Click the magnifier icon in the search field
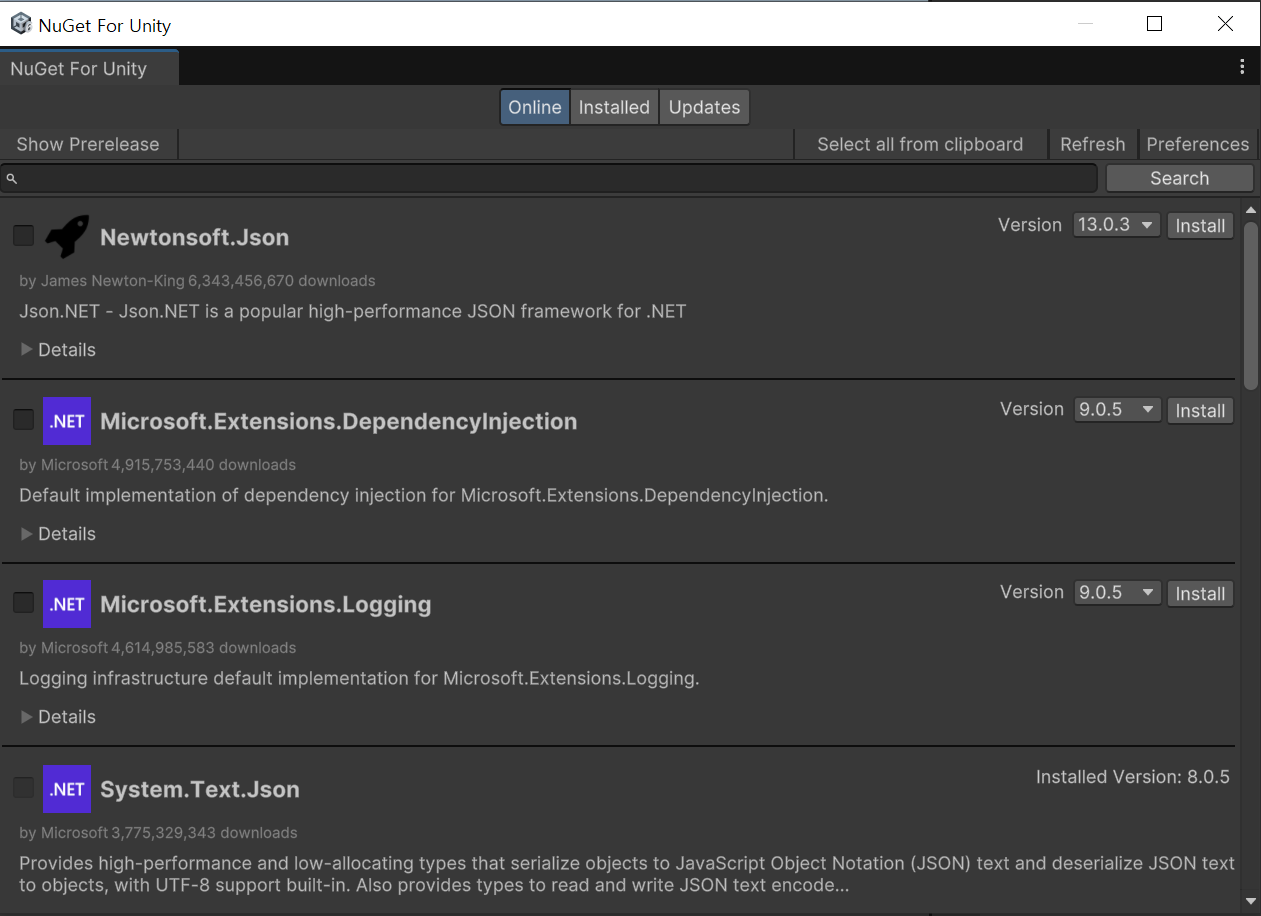 coord(12,179)
